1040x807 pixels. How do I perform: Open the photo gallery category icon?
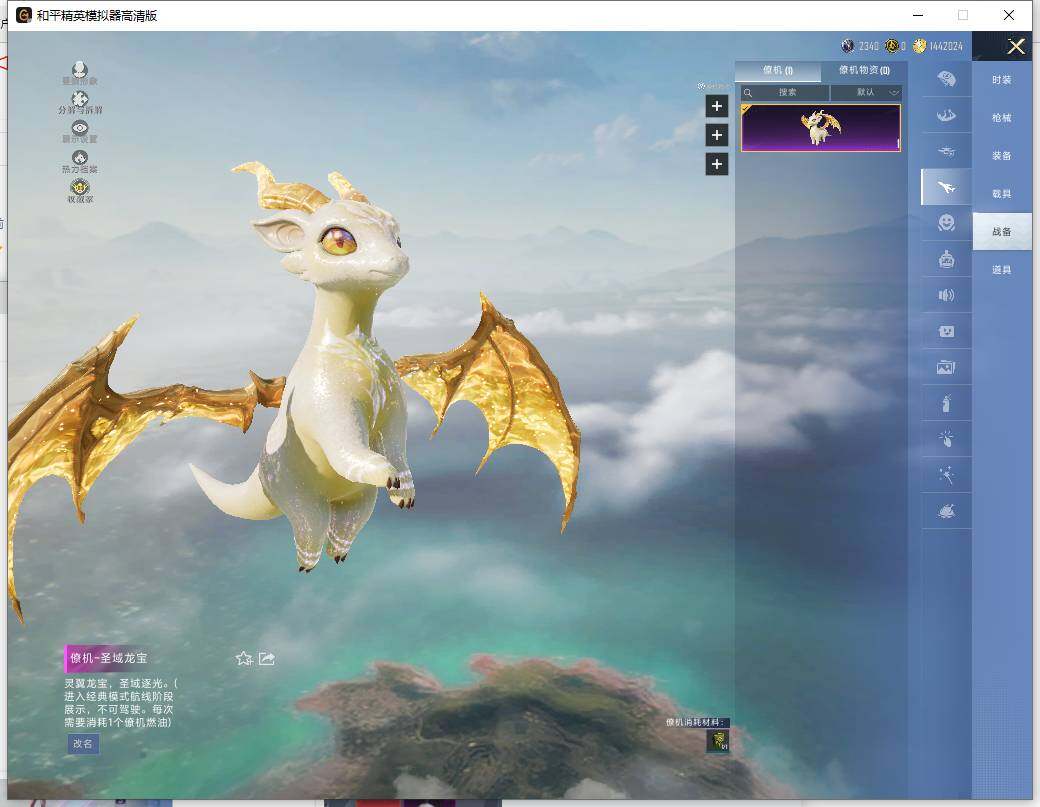tap(946, 368)
